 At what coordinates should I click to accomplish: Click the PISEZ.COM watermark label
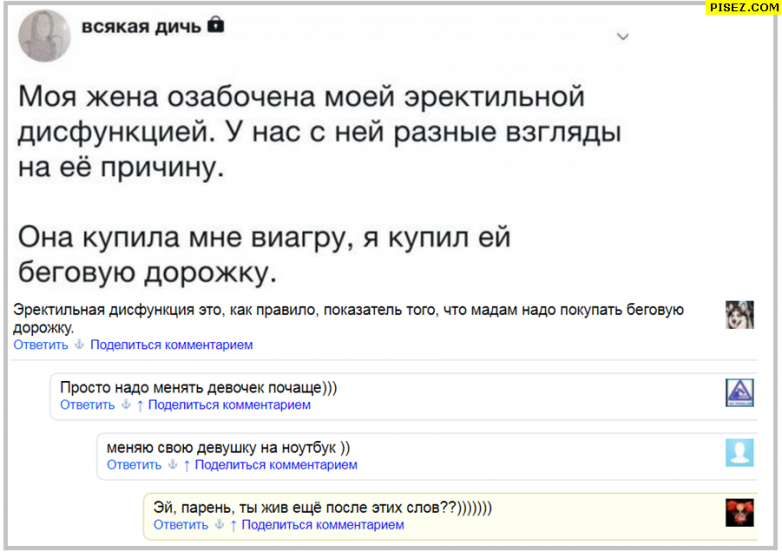744,8
